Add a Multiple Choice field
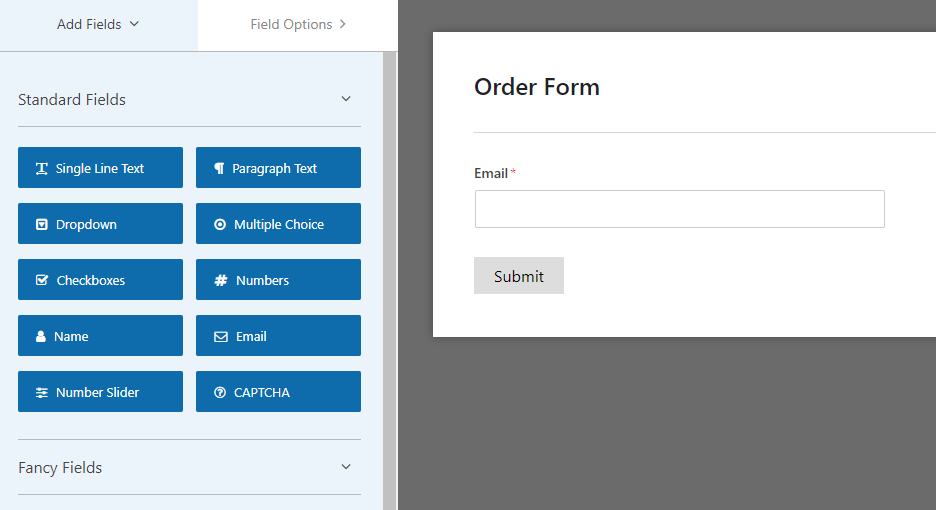 tap(278, 224)
